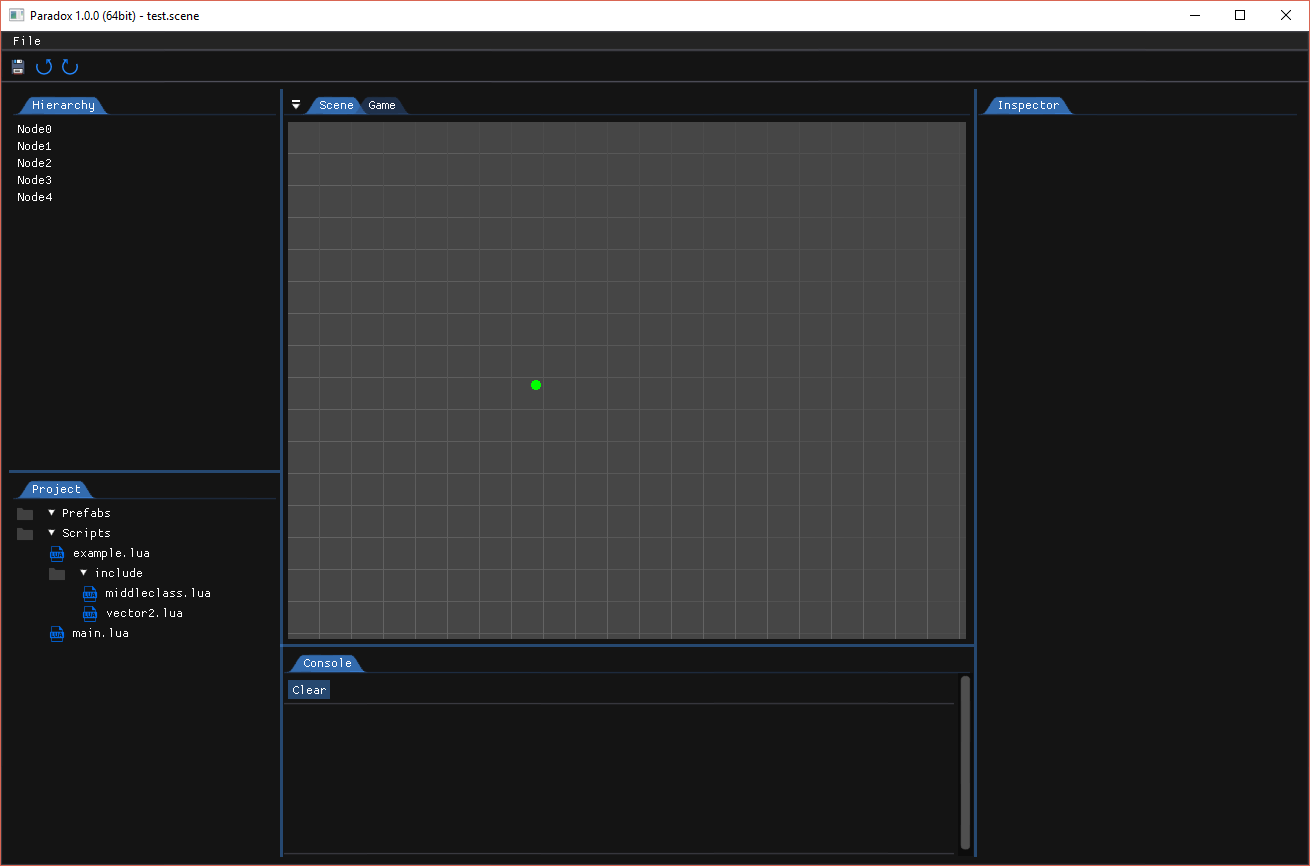
Task: Open the File menu
Action: coord(27,41)
